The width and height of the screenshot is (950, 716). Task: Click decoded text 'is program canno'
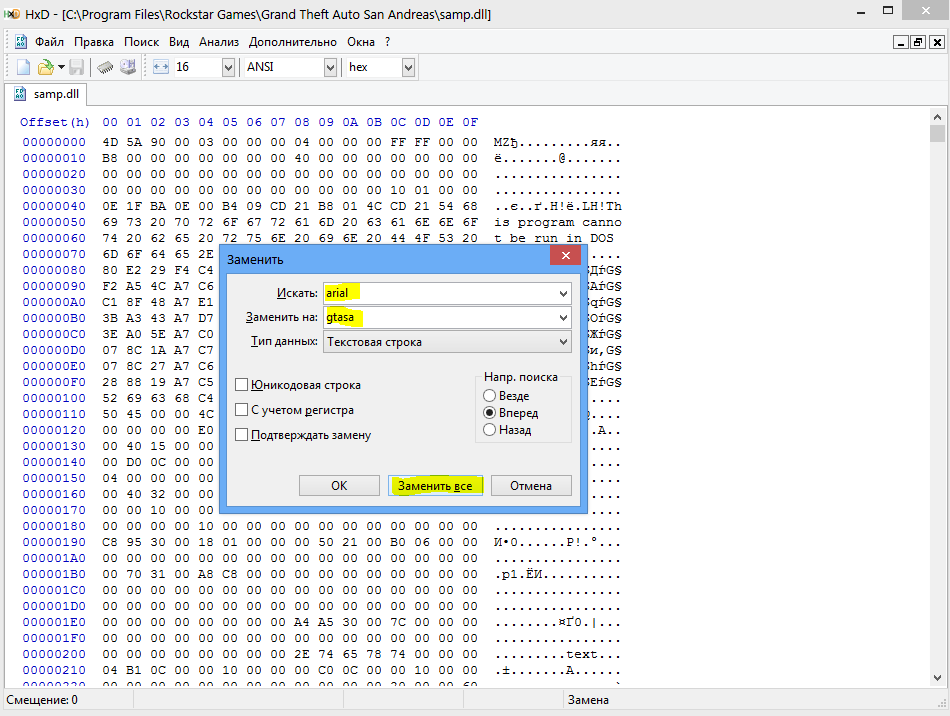tap(558, 222)
